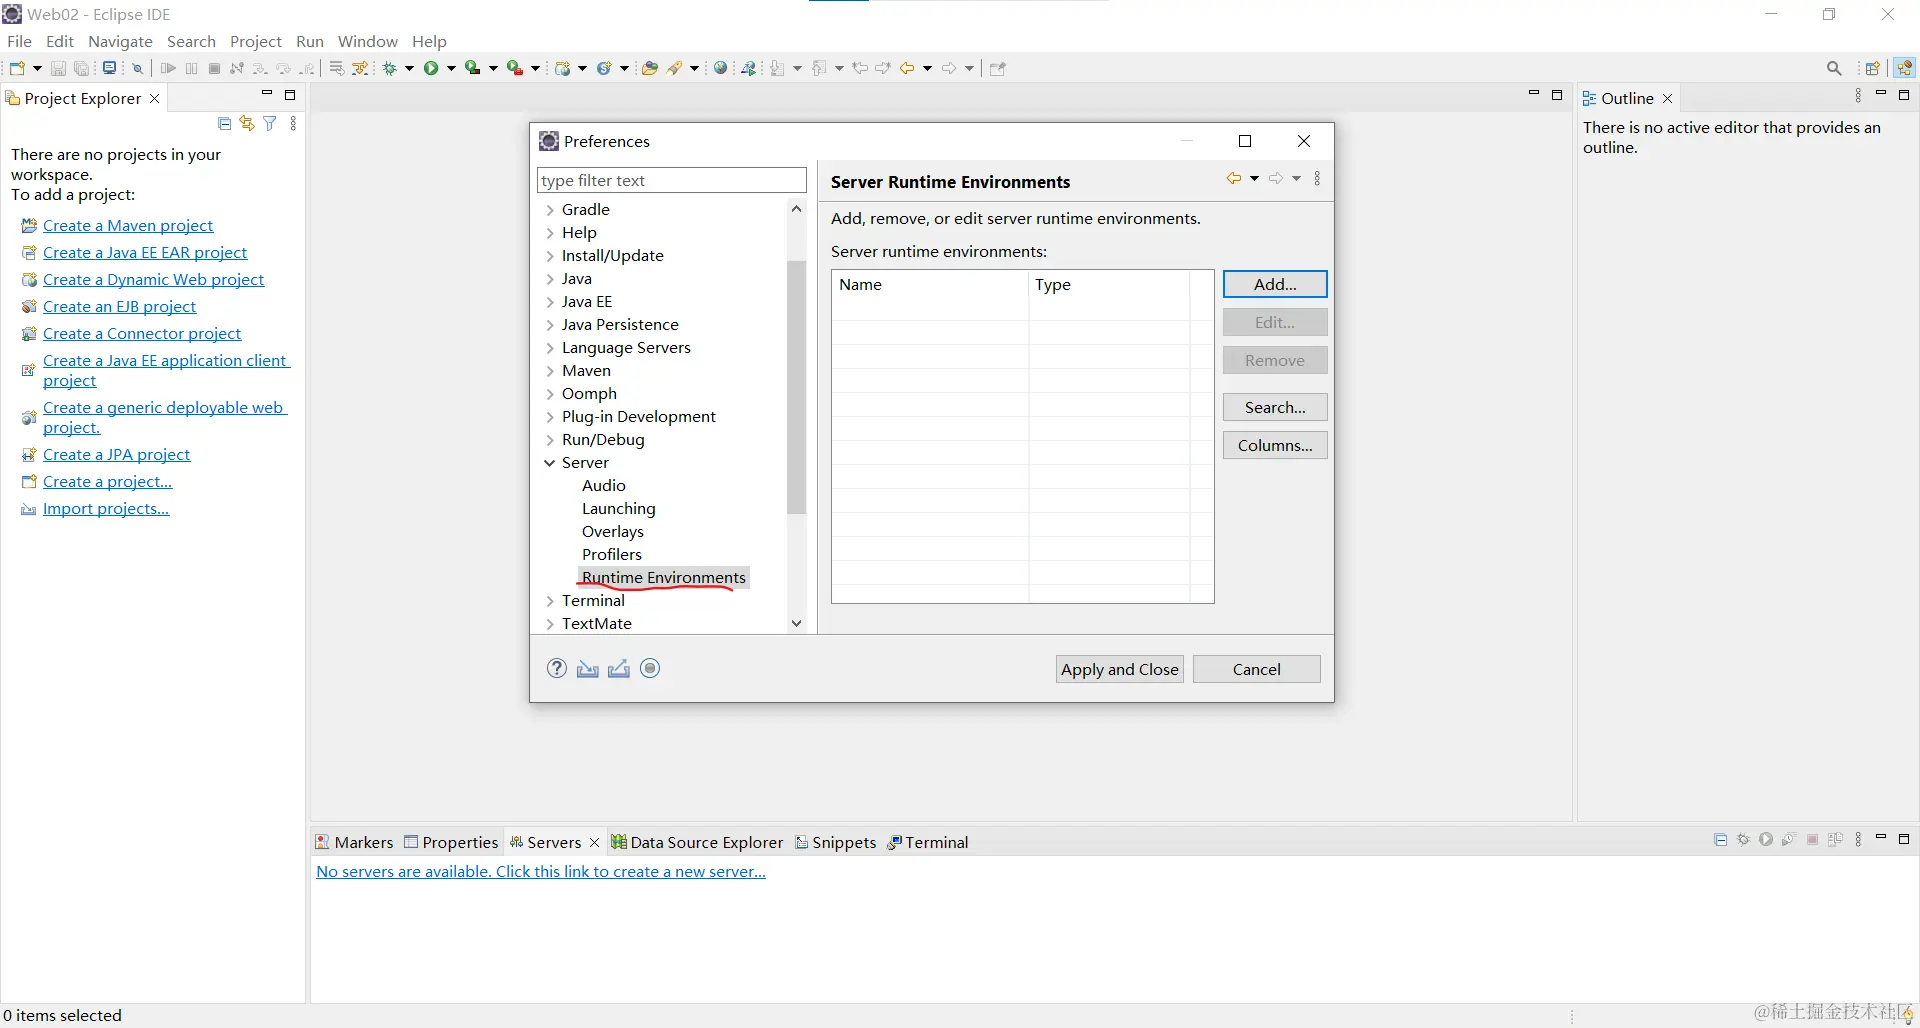Screen dimensions: 1920x1028
Task: Switch to the Snippets tab
Action: coord(836,842)
